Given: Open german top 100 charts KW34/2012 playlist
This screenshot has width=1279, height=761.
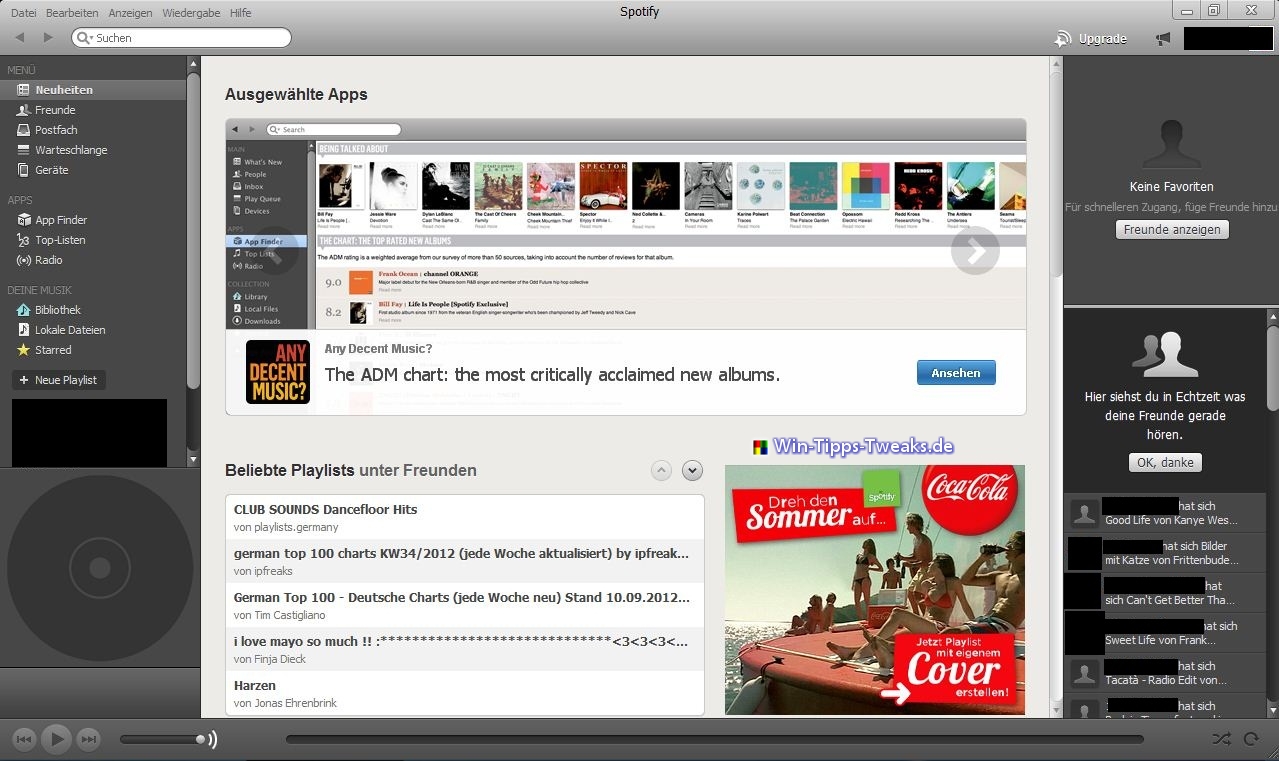Looking at the screenshot, I should tap(465, 561).
